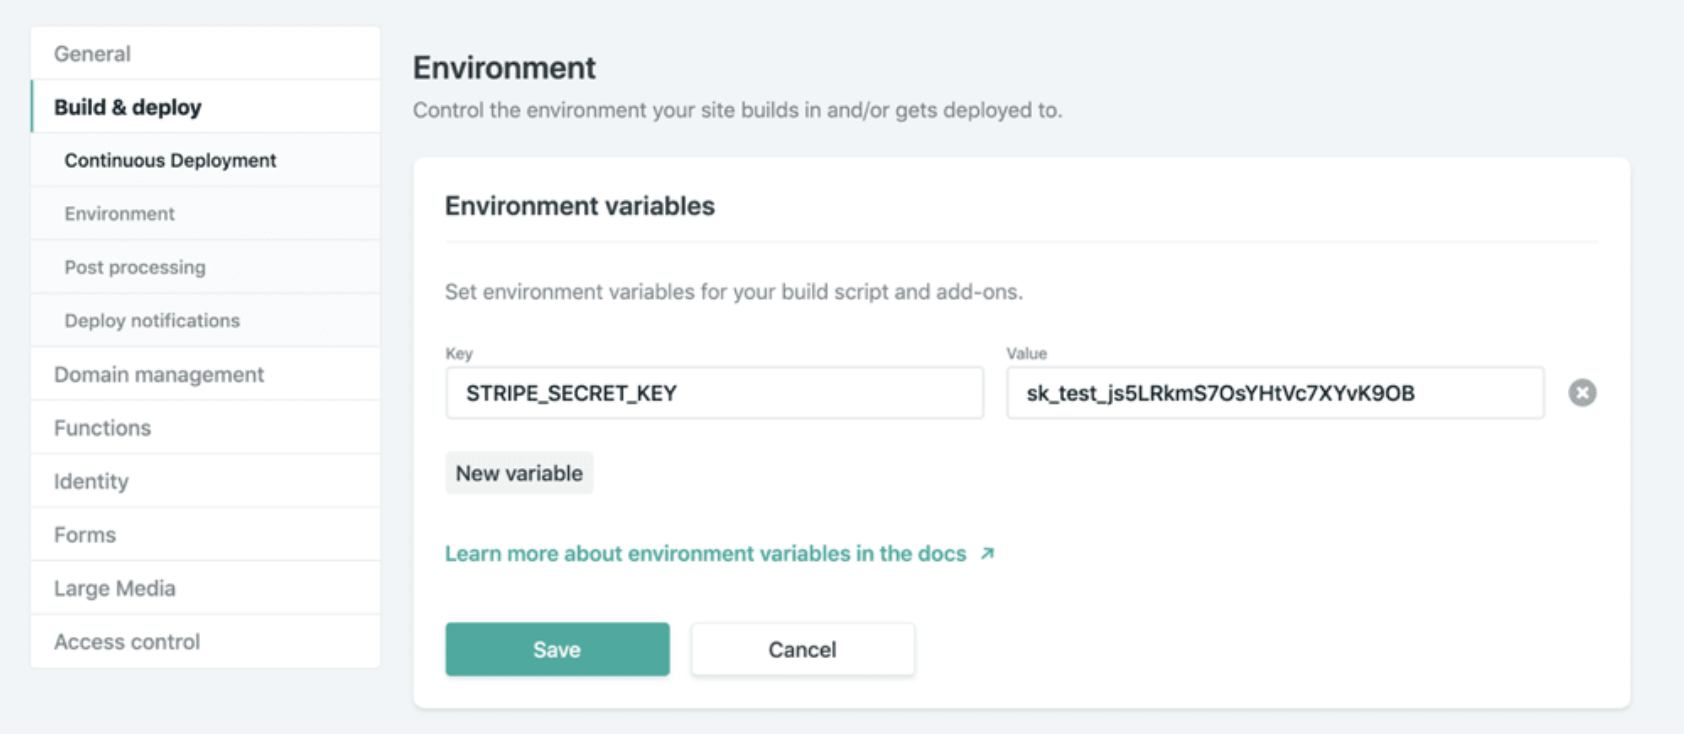Open the Environment sidebar subsection
Image resolution: width=1684 pixels, height=734 pixels.
coord(119,214)
